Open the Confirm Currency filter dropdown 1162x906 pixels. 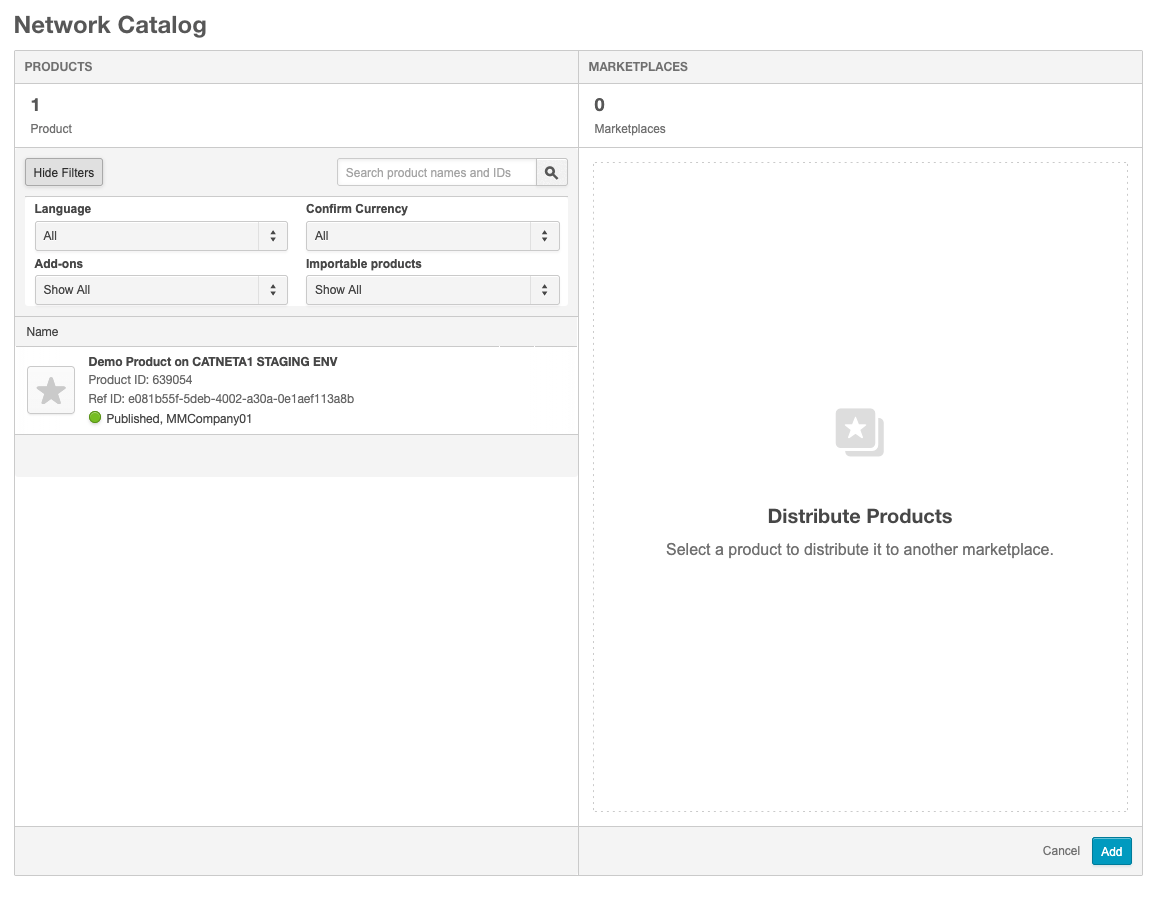tap(432, 236)
